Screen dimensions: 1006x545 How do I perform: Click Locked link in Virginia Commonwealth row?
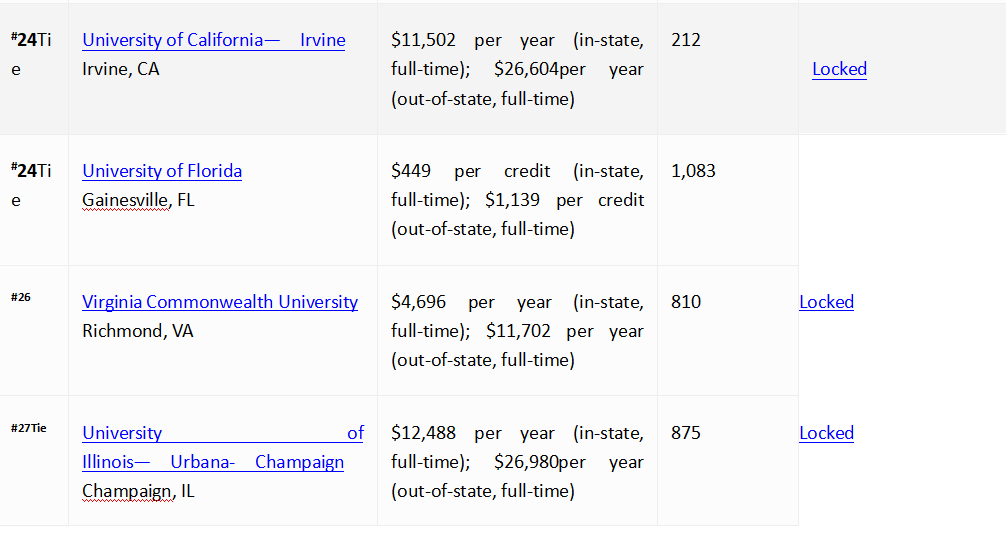click(826, 302)
